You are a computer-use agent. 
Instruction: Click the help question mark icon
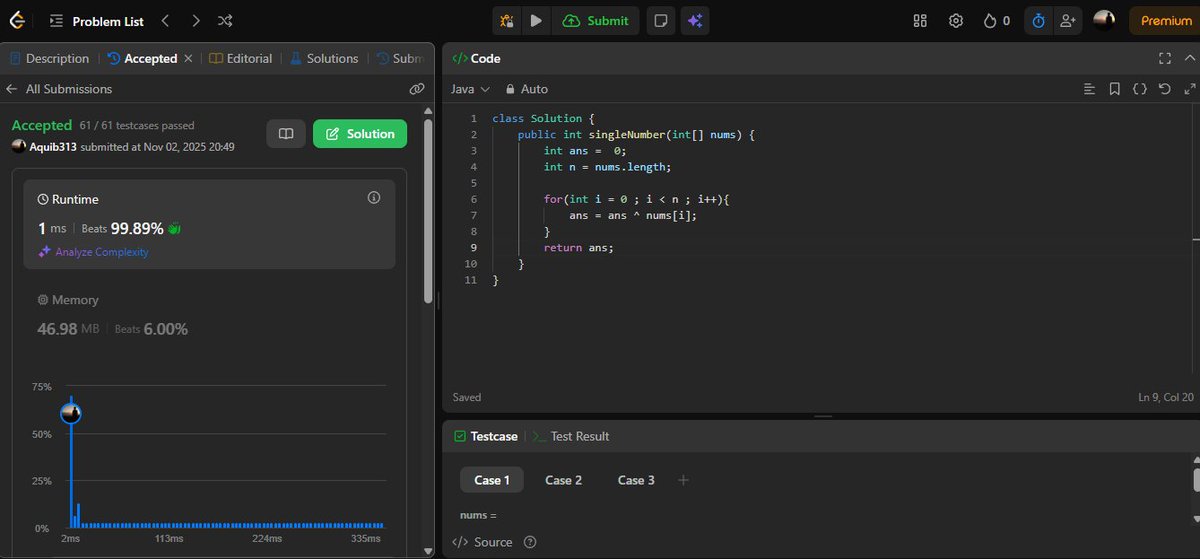(531, 542)
